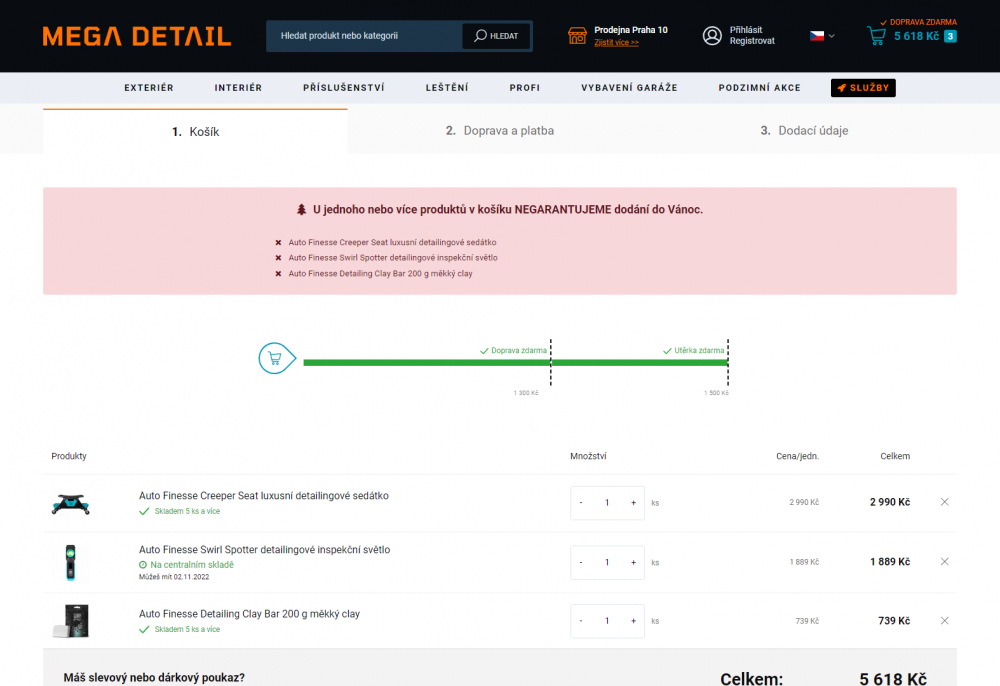Screen dimensions: 1000x686
Task: Increase Clay Bar quantity with plus
Action: (x=633, y=621)
